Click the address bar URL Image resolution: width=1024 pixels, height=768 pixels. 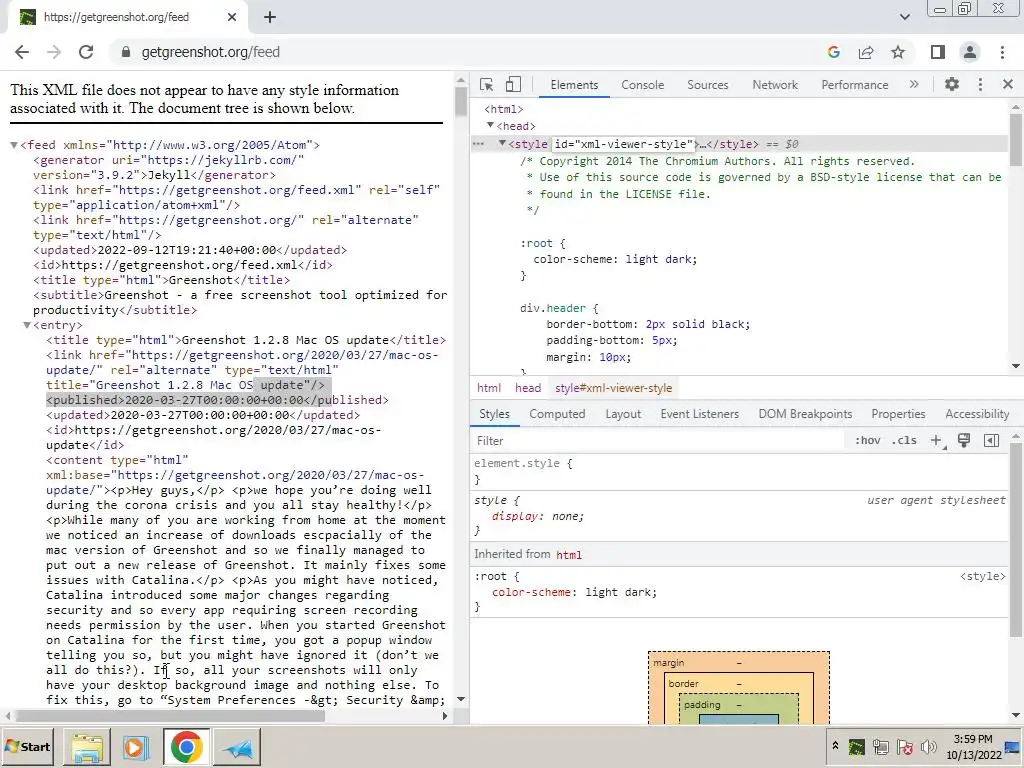coord(210,52)
